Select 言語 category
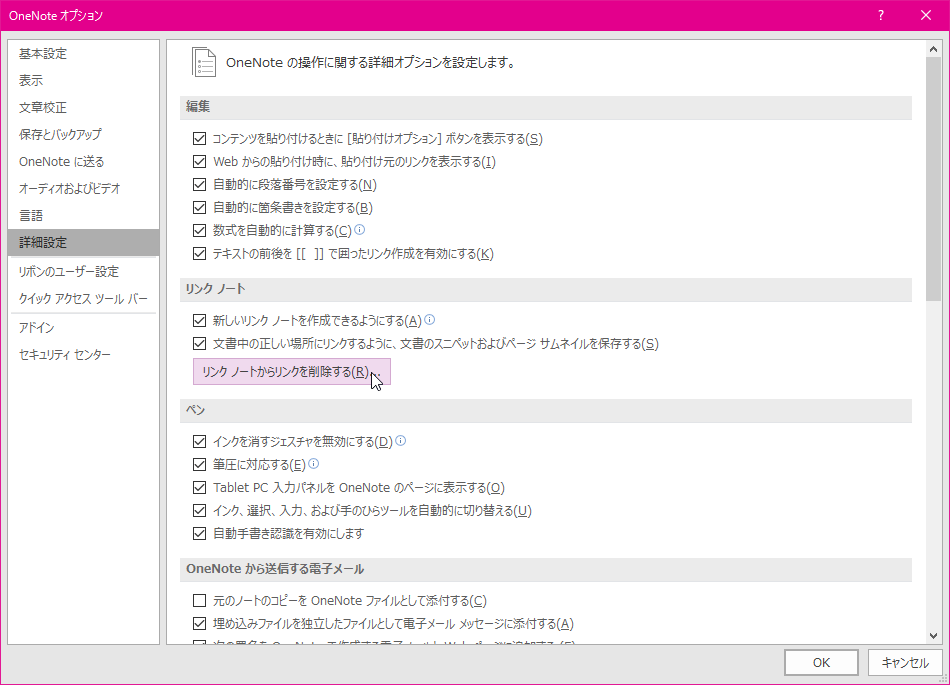The image size is (950, 685). tap(83, 215)
